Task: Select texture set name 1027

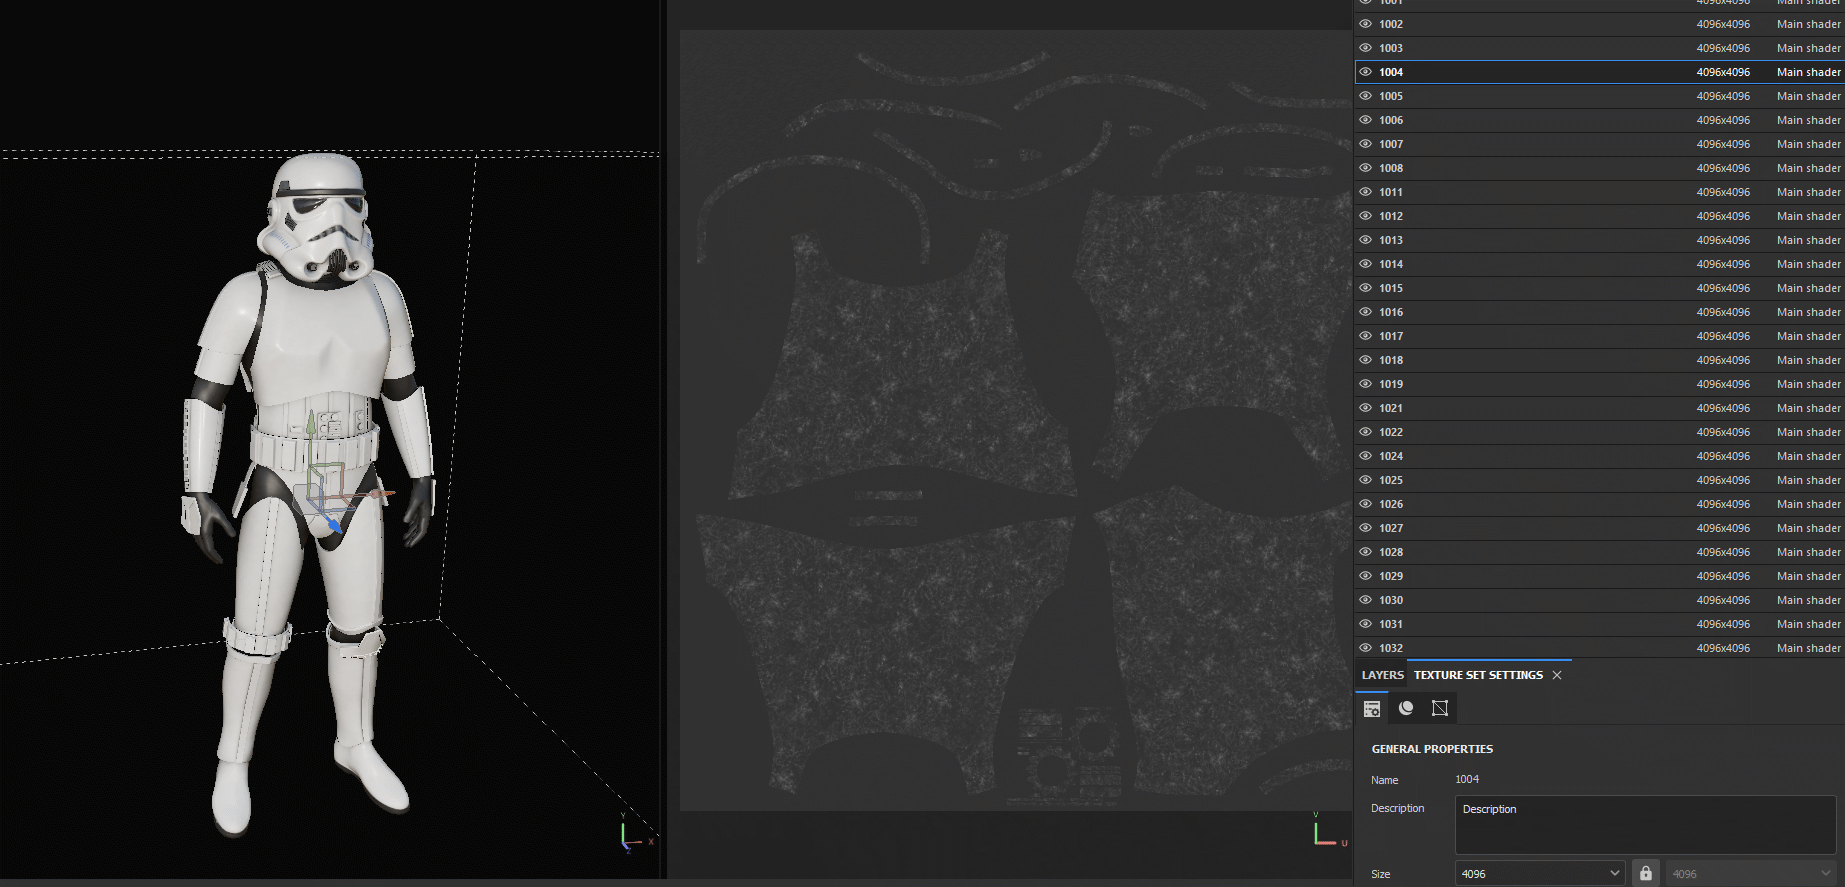Action: tap(1391, 528)
